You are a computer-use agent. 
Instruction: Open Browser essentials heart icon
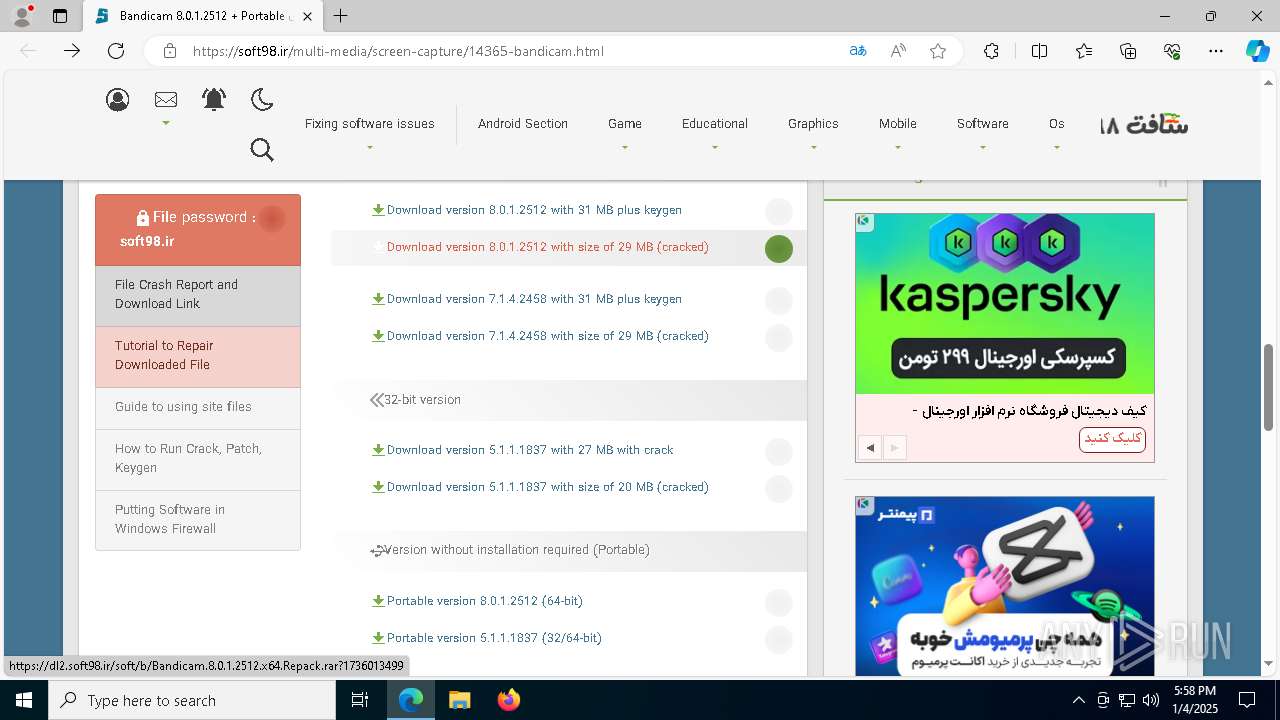point(1172,51)
